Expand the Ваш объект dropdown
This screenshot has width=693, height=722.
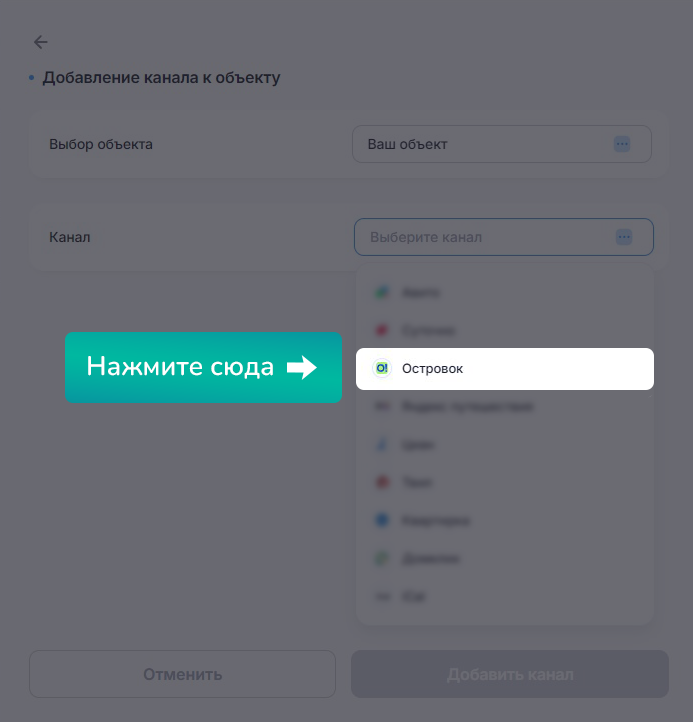(x=502, y=144)
